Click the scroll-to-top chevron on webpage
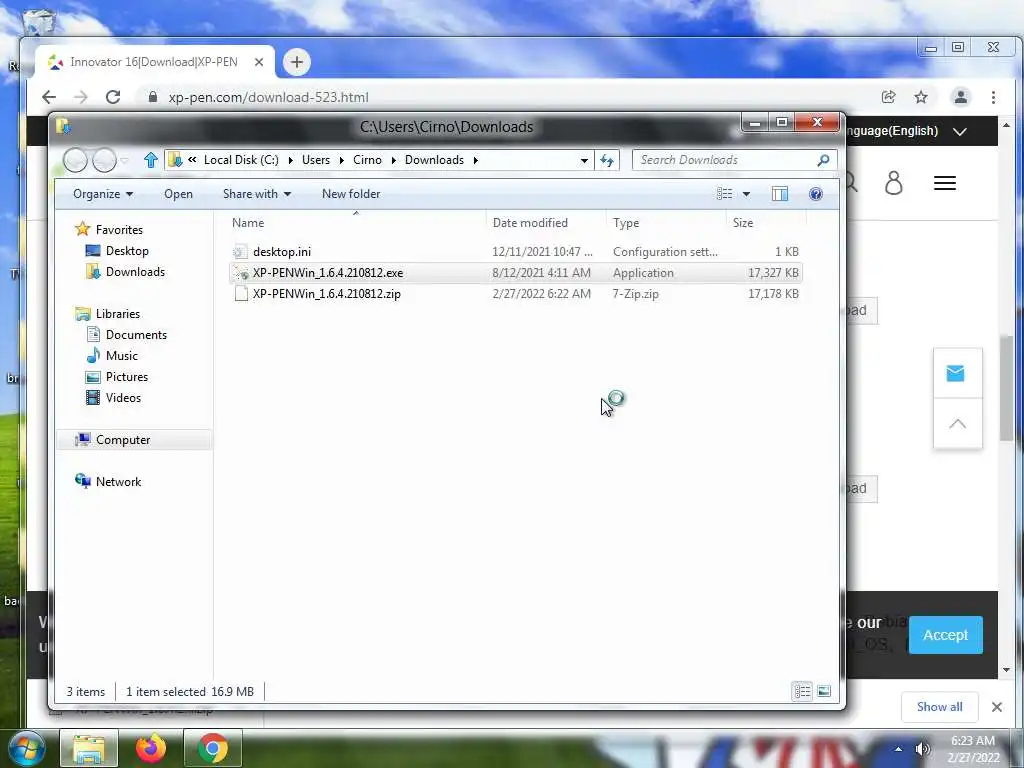1024x768 pixels. [x=957, y=423]
